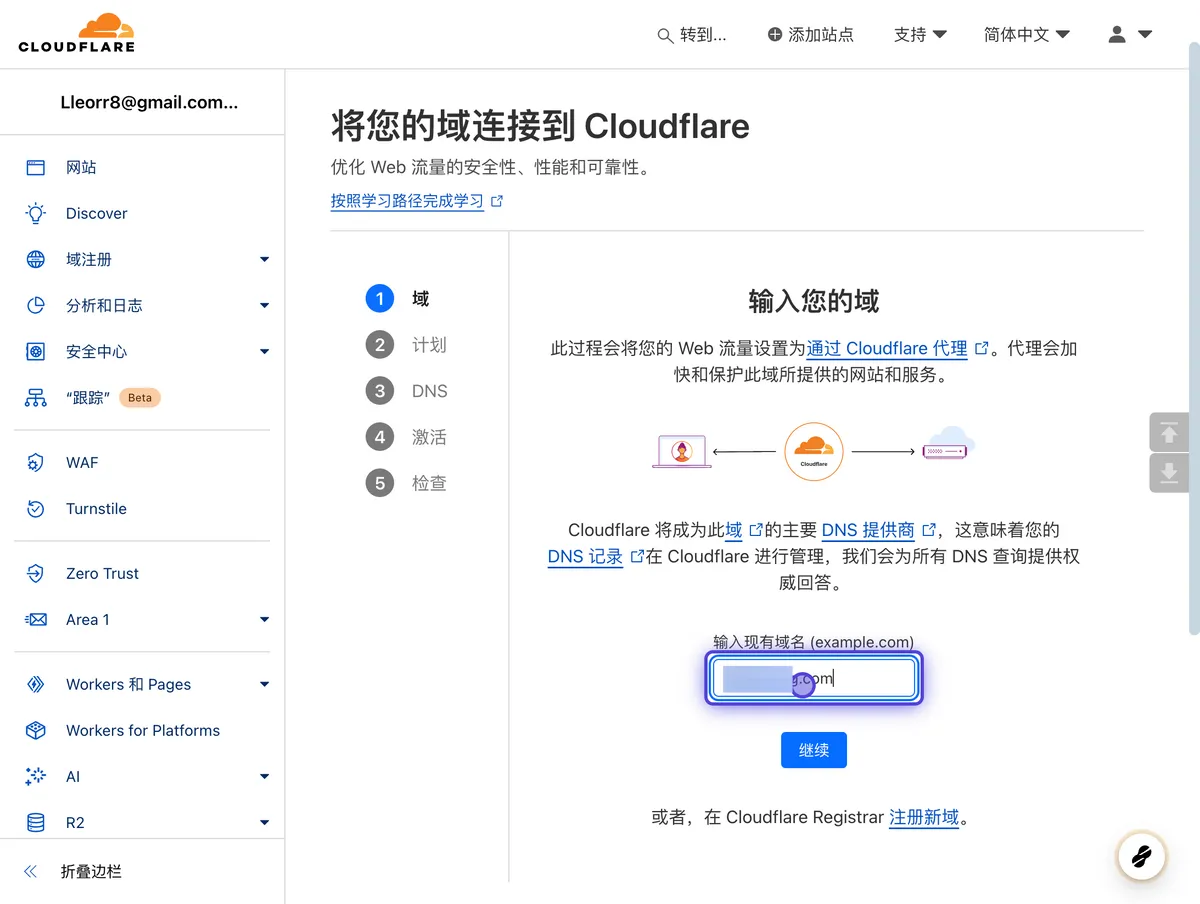The width and height of the screenshot is (1200, 904).
Task: Select WAF in the sidebar
Action: pos(38,462)
